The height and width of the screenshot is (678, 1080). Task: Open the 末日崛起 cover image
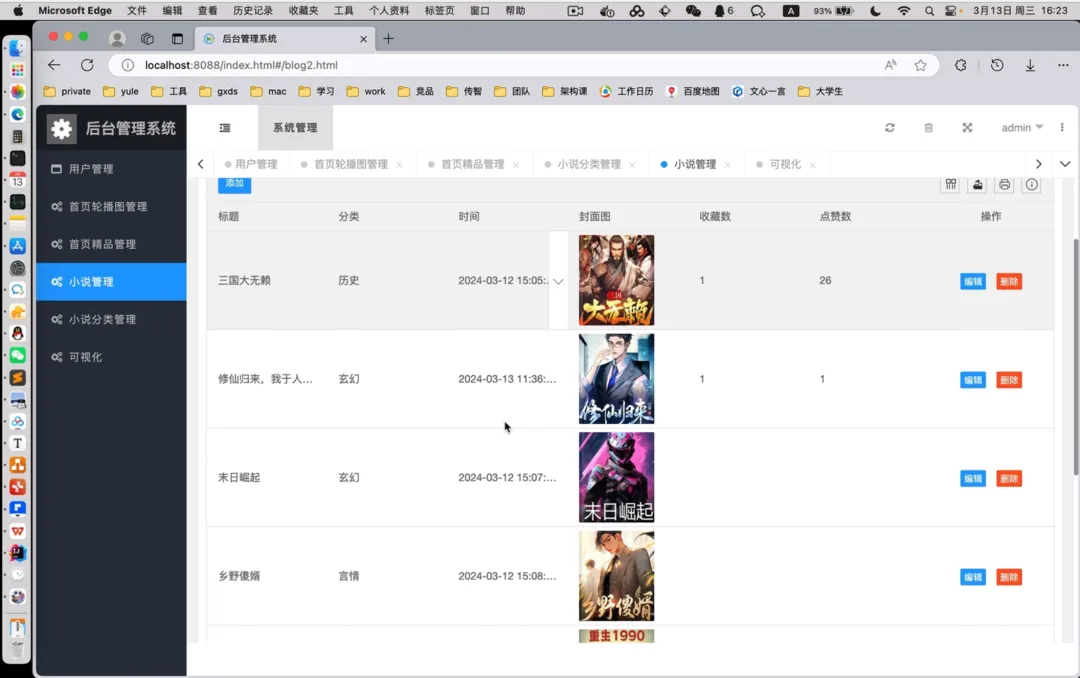tap(616, 477)
